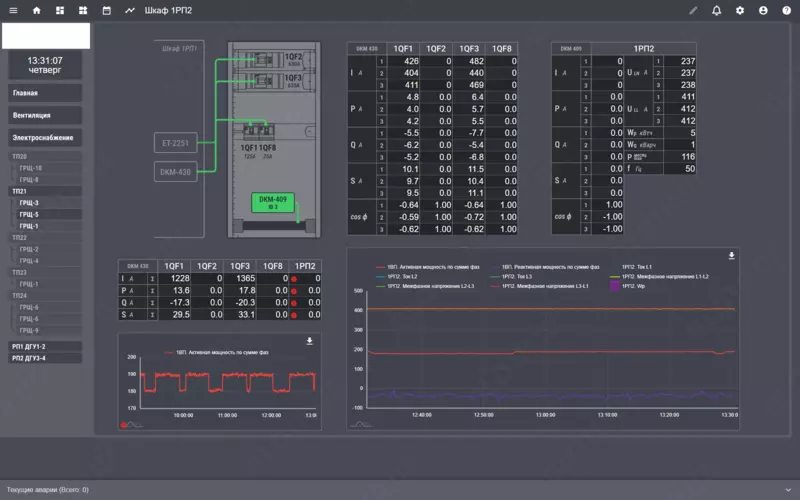This screenshot has height=500, width=800.
Task: Click curve icon under large chart
Action: [x=361, y=424]
